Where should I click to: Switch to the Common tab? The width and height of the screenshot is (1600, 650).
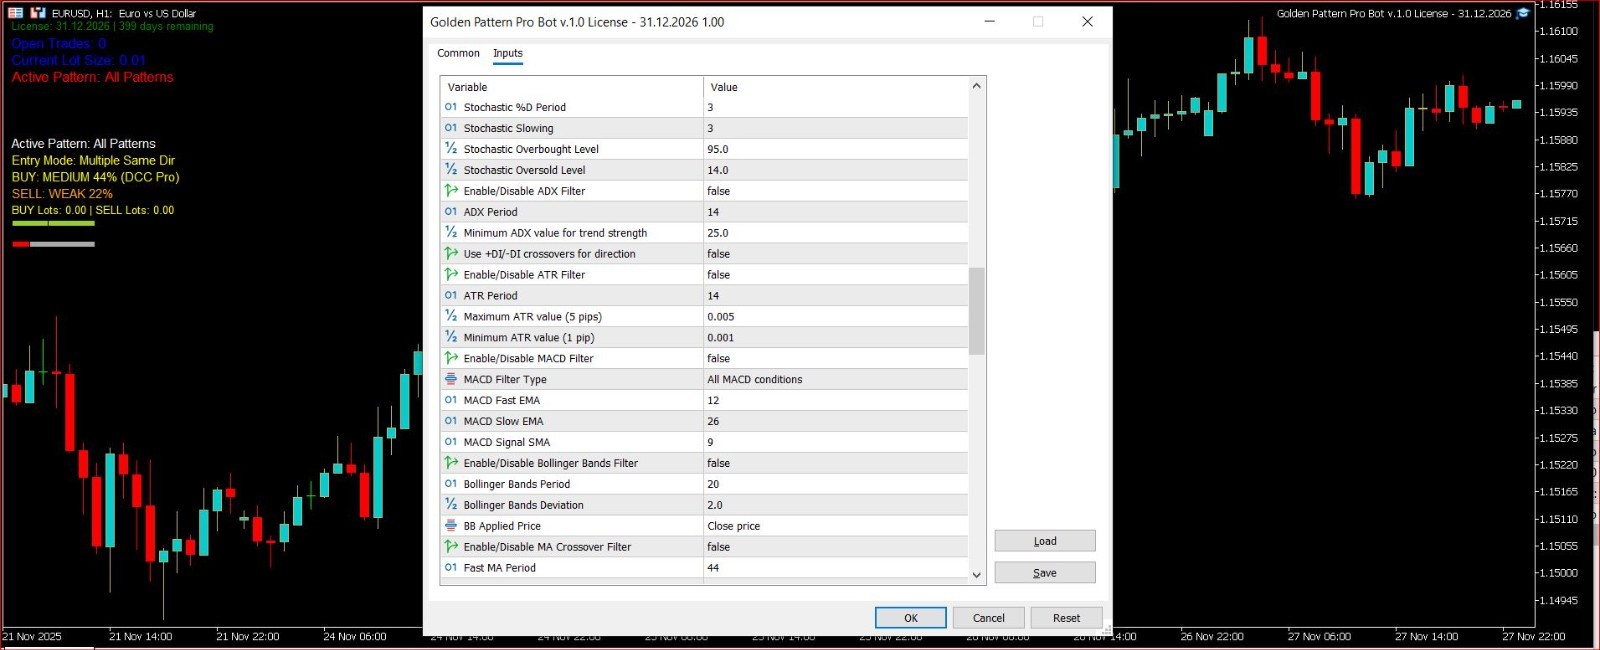click(x=458, y=53)
